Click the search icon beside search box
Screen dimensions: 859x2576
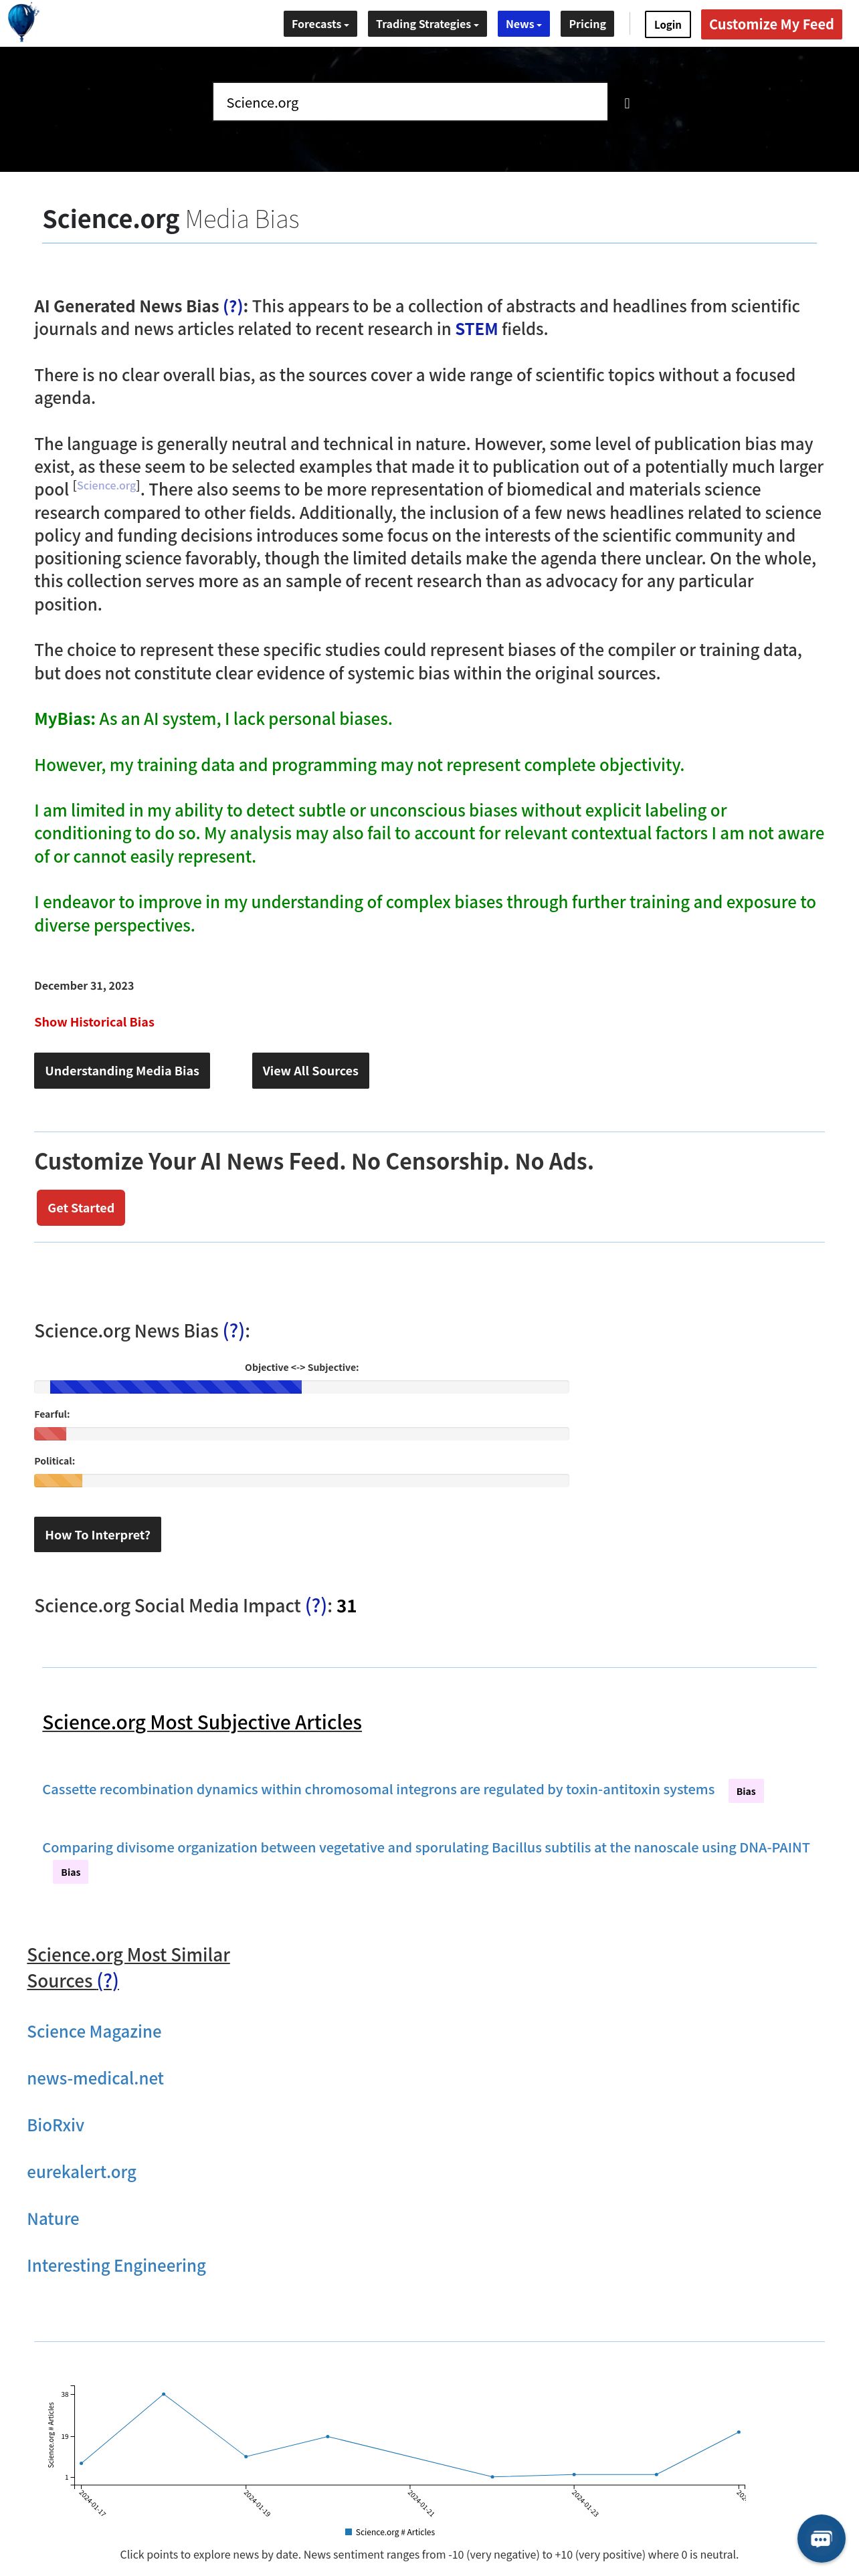[x=627, y=103]
